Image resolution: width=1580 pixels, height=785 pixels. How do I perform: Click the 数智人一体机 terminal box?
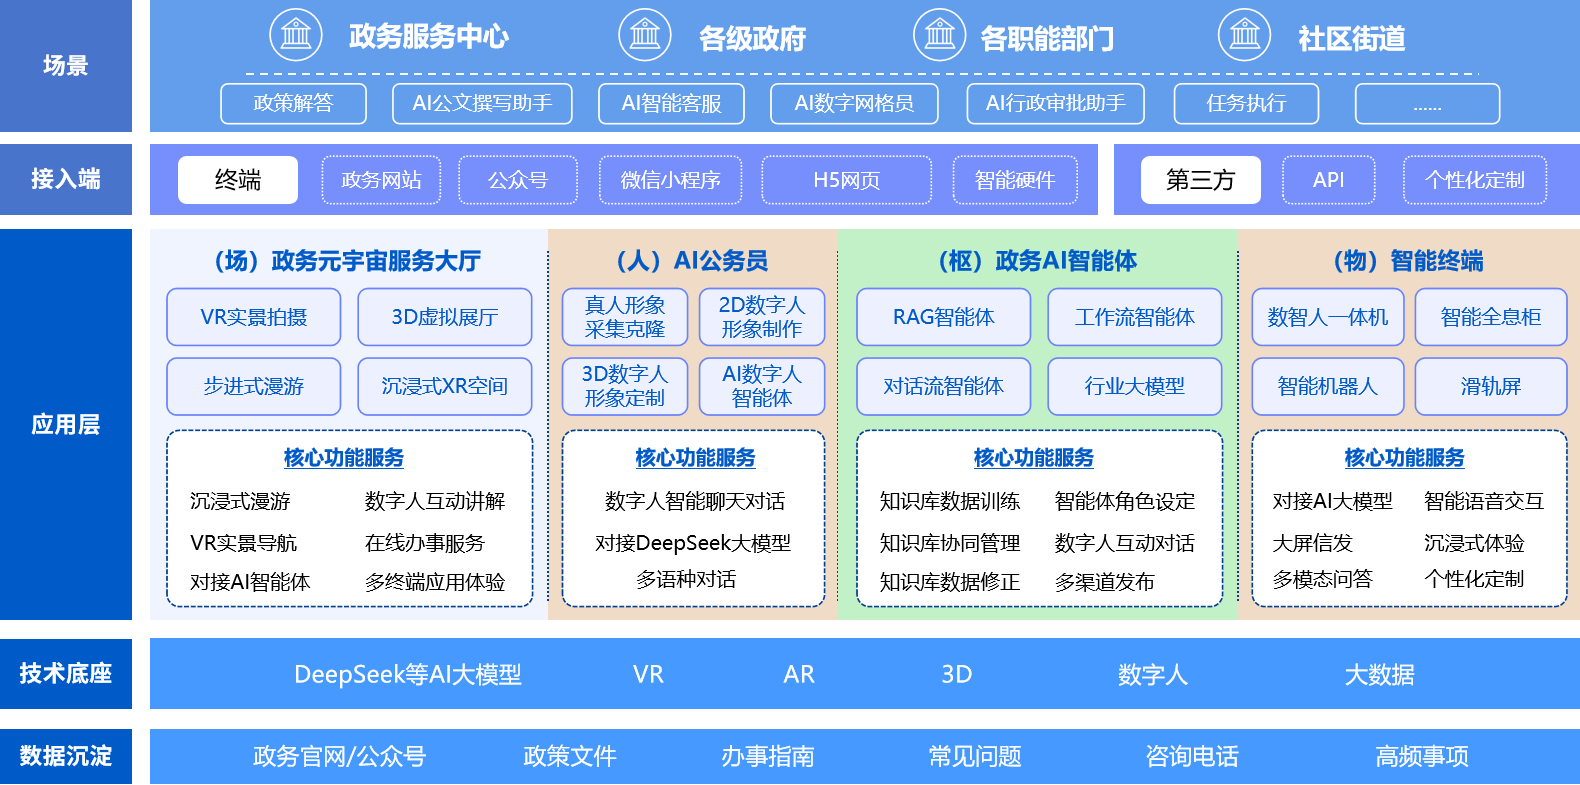(x=1328, y=317)
